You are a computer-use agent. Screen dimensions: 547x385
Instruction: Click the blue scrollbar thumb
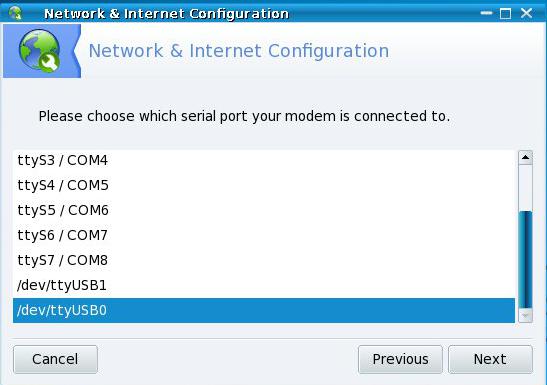click(x=525, y=260)
